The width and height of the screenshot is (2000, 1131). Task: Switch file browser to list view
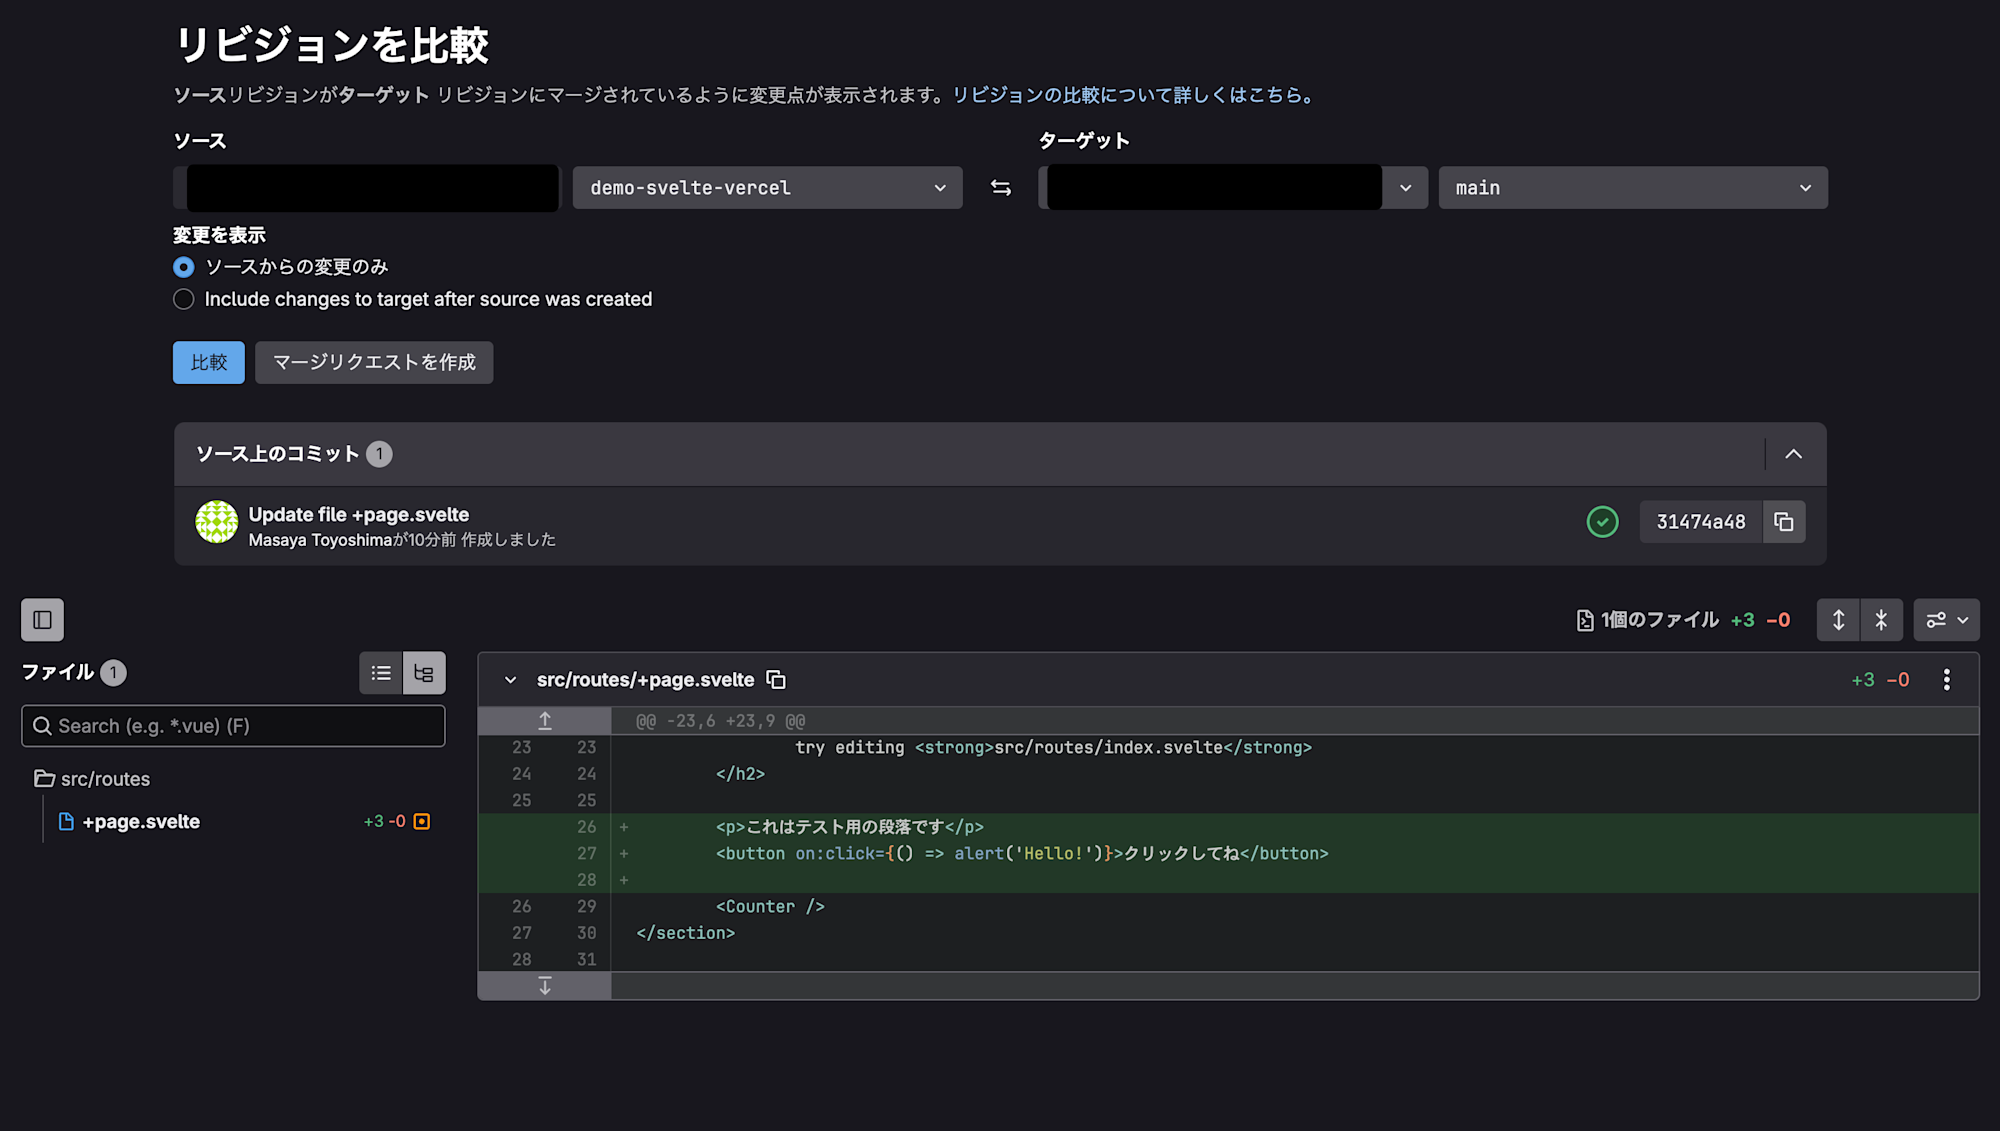pos(381,673)
